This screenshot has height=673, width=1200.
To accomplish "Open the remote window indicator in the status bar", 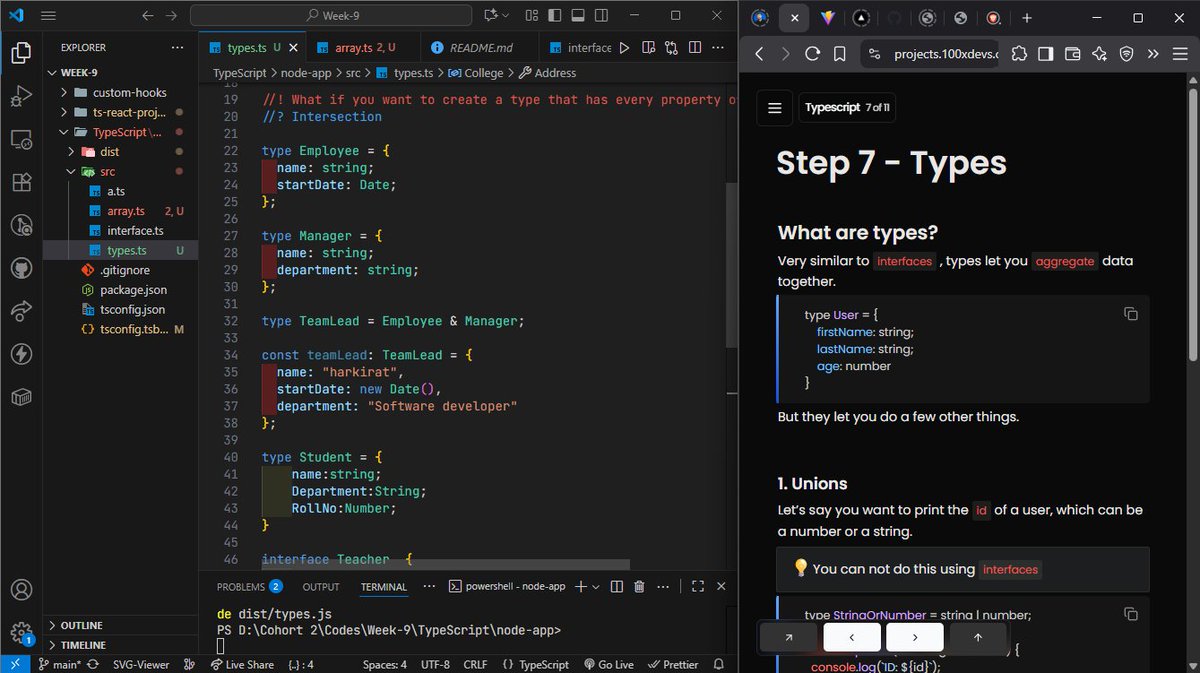I will (15, 664).
